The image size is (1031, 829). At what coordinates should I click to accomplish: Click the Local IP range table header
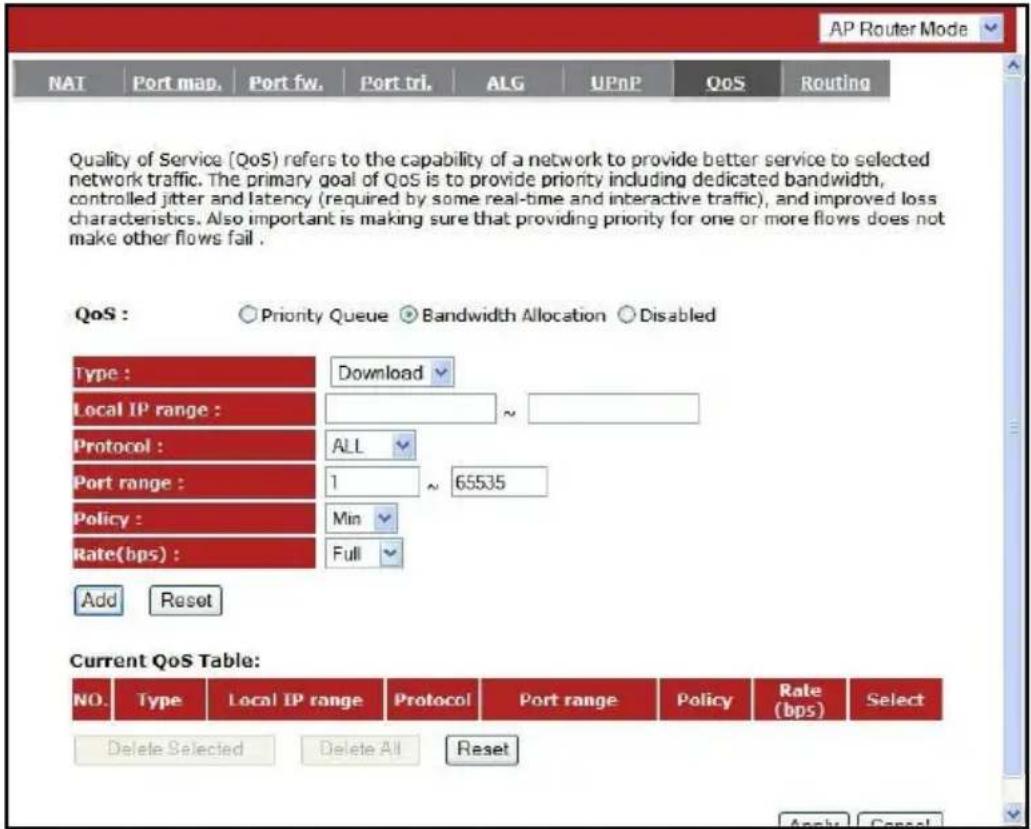click(295, 700)
